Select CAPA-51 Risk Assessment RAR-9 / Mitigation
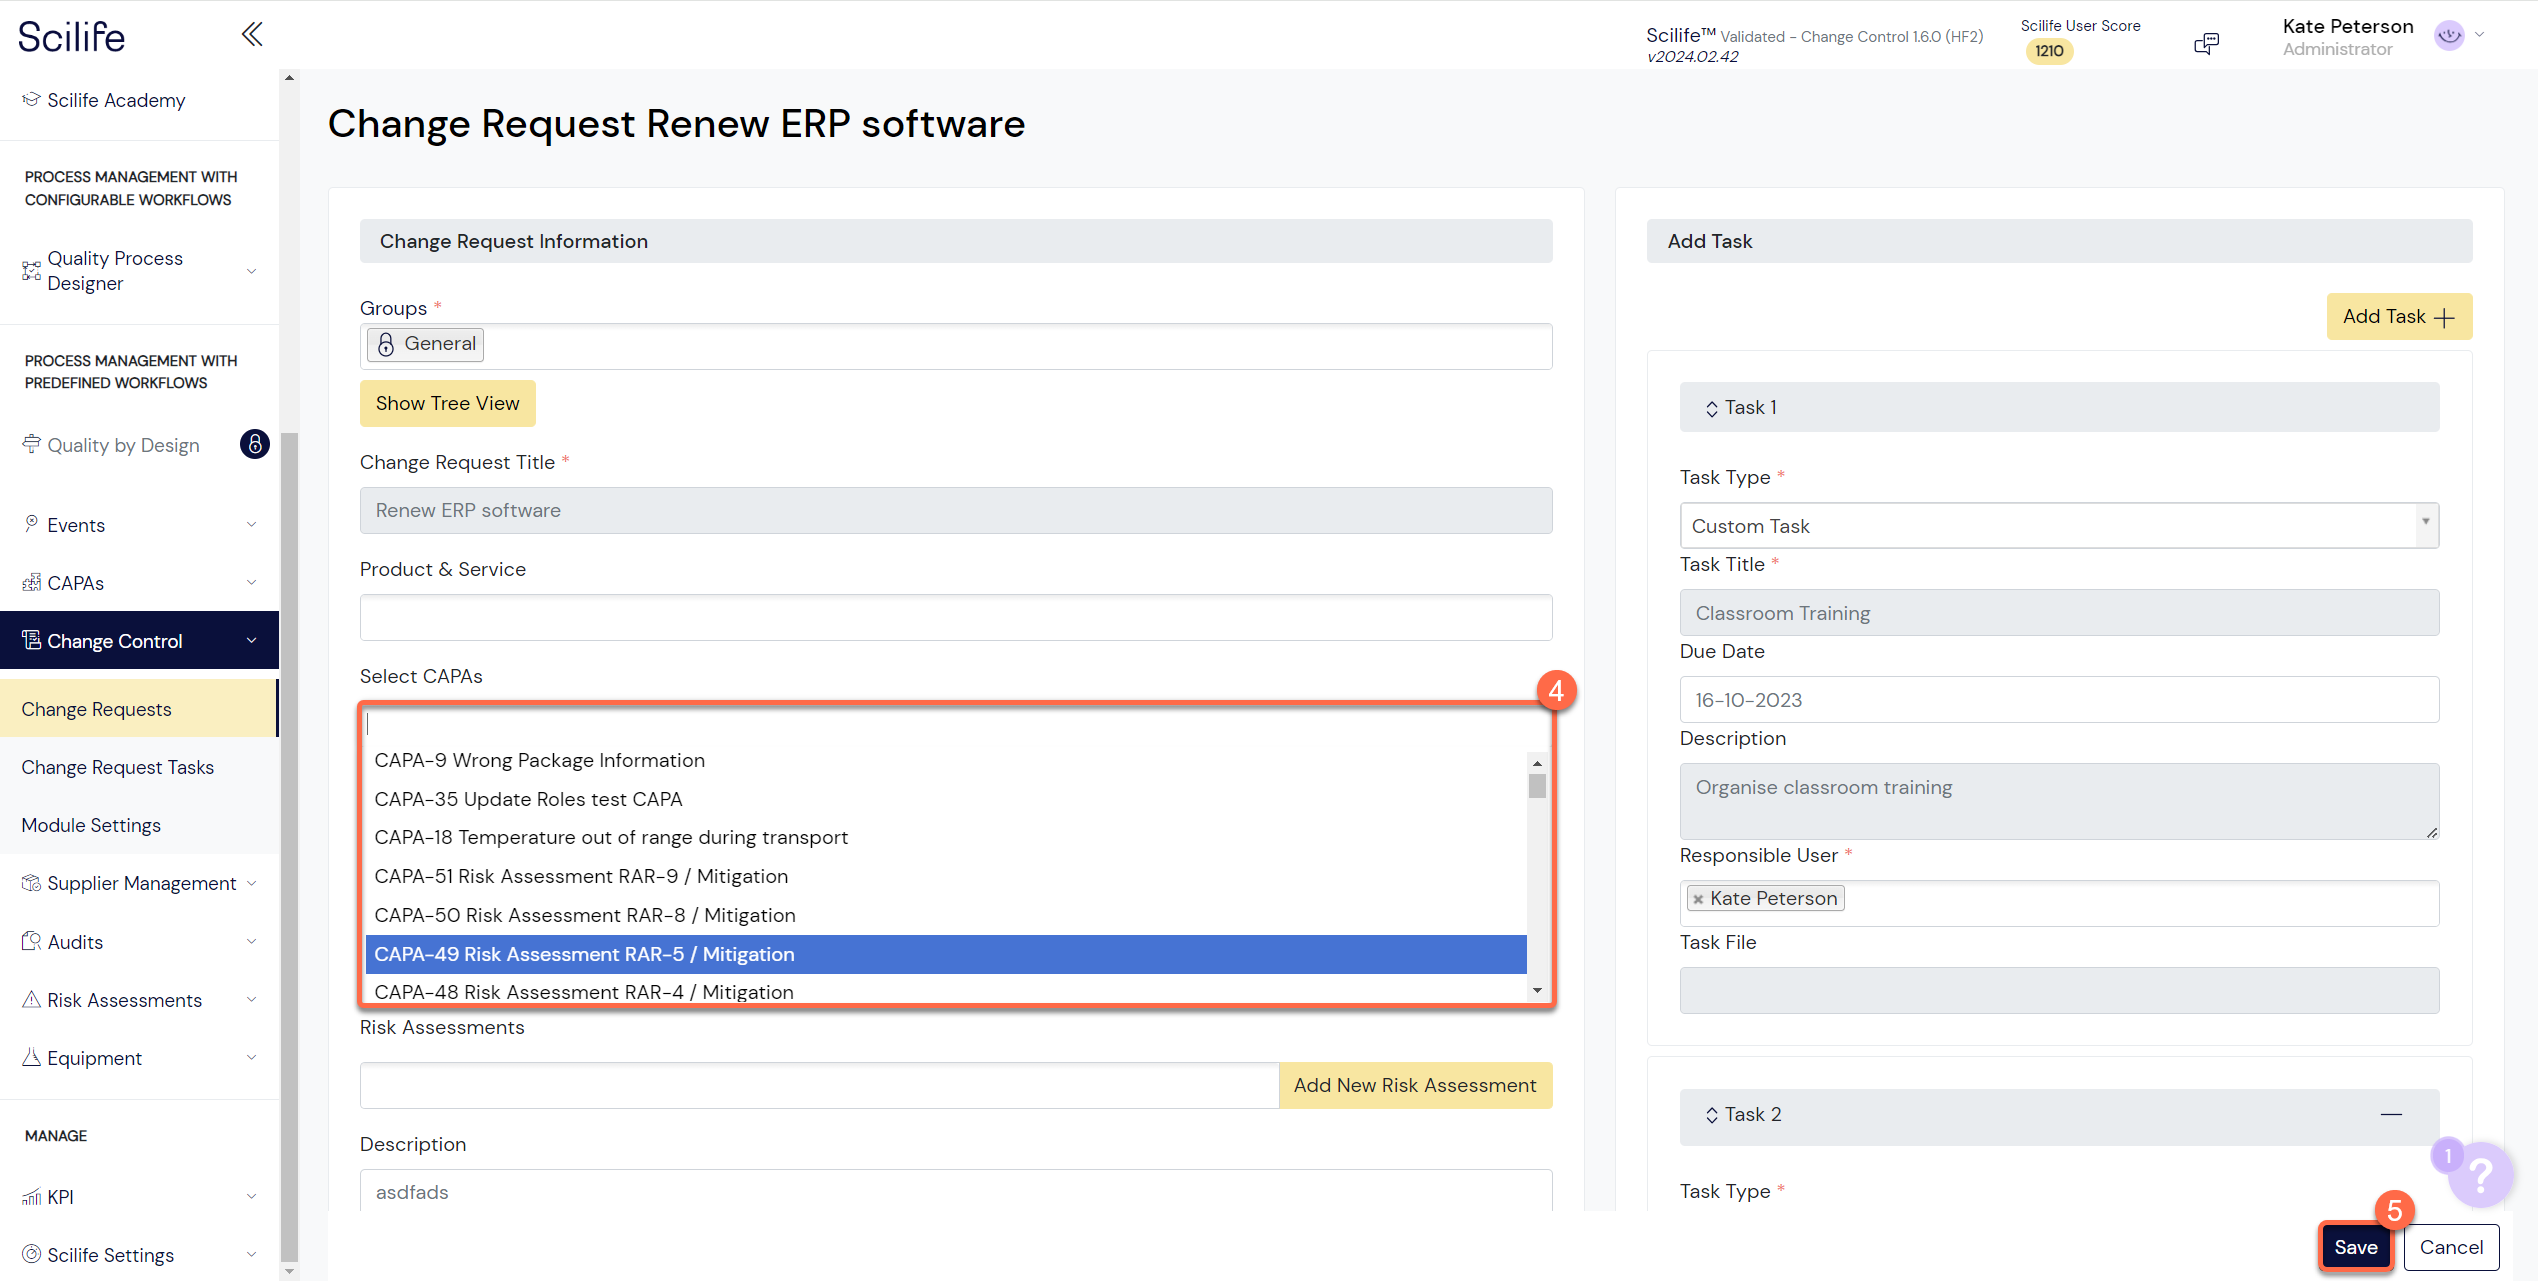Viewport: 2538px width, 1281px height. coord(946,876)
